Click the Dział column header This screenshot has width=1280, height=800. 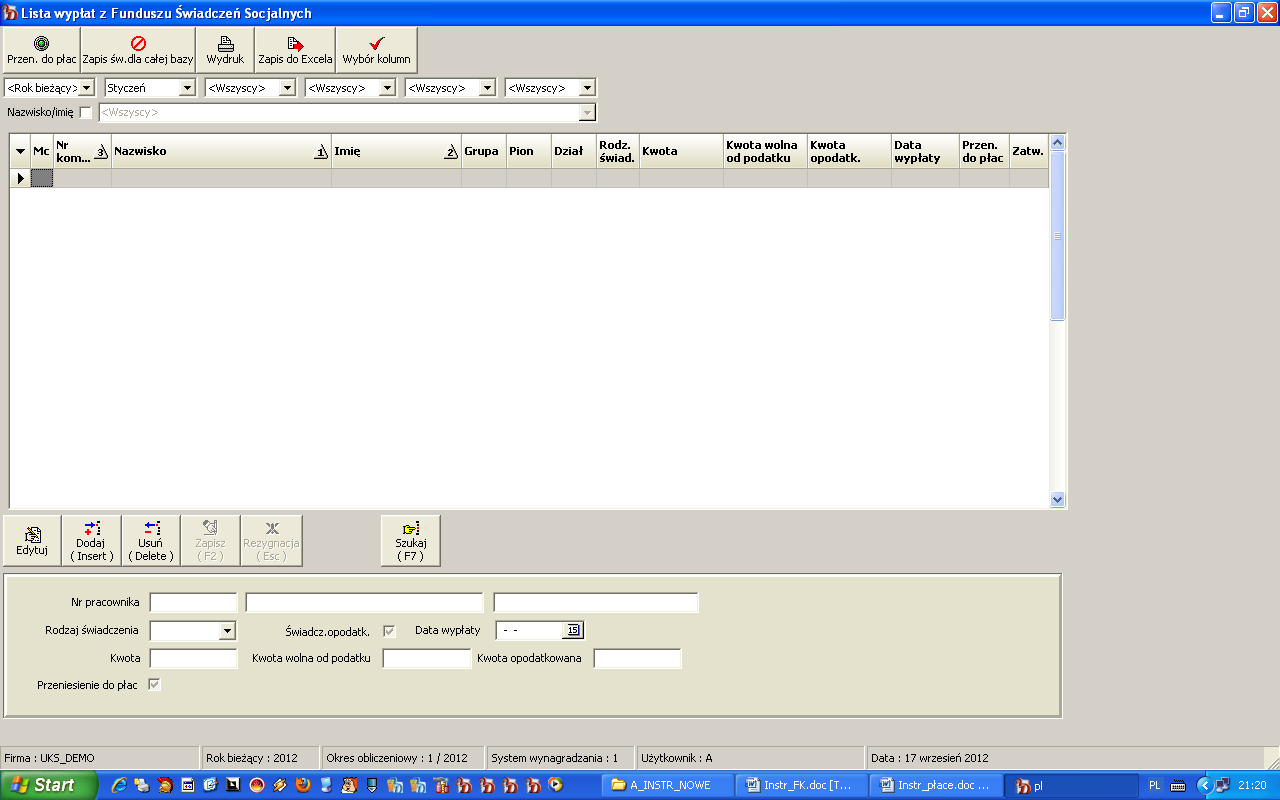click(x=574, y=151)
